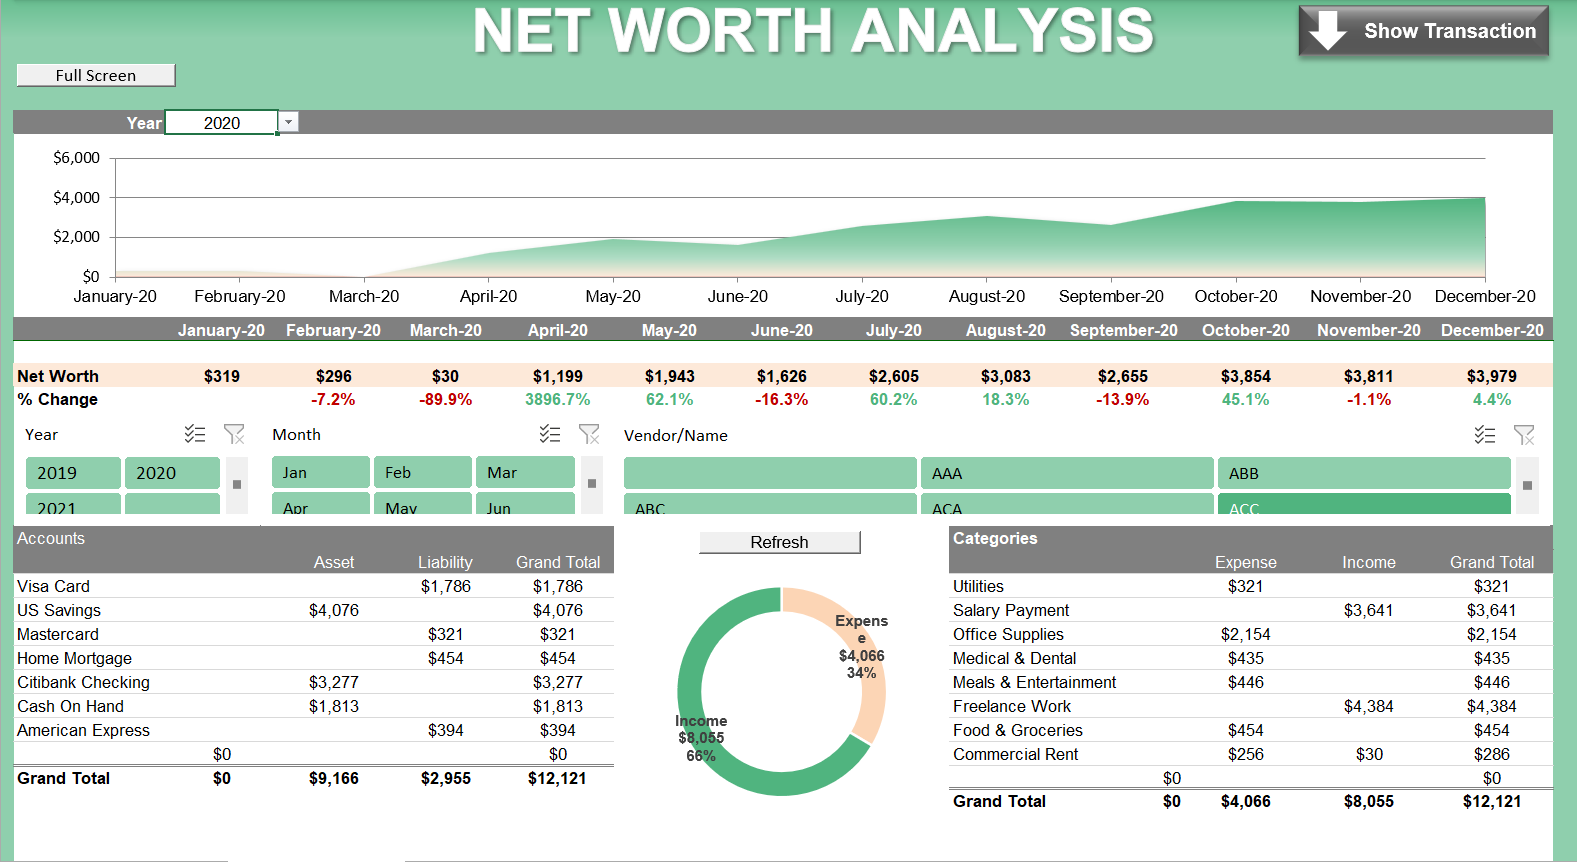This screenshot has width=1577, height=862.
Task: Select vendor ACA in slicer
Action: pyautogui.click(x=1067, y=504)
